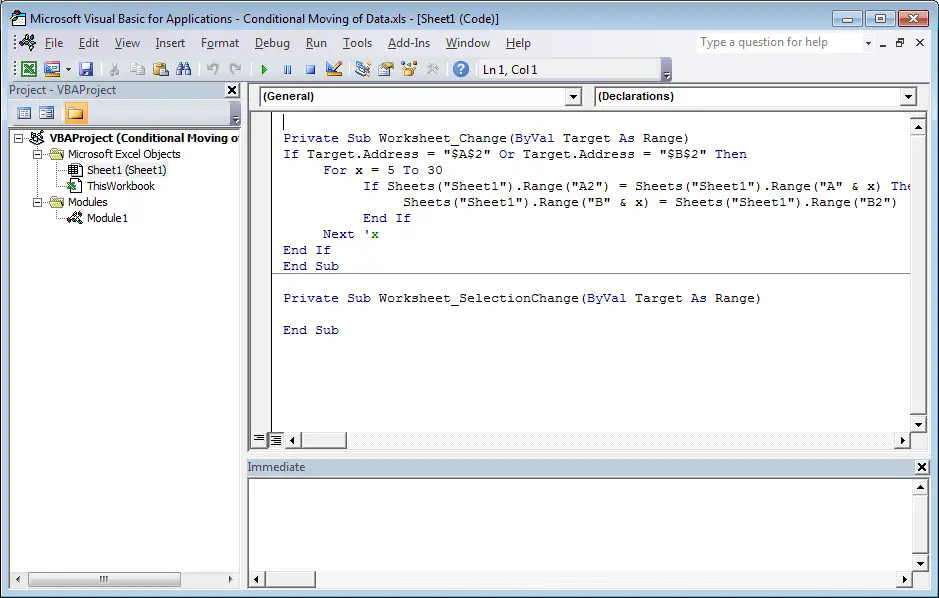Collapse Microsoft Excel Objects folder
Image resolution: width=939 pixels, height=598 pixels.
pyautogui.click(x=37, y=154)
